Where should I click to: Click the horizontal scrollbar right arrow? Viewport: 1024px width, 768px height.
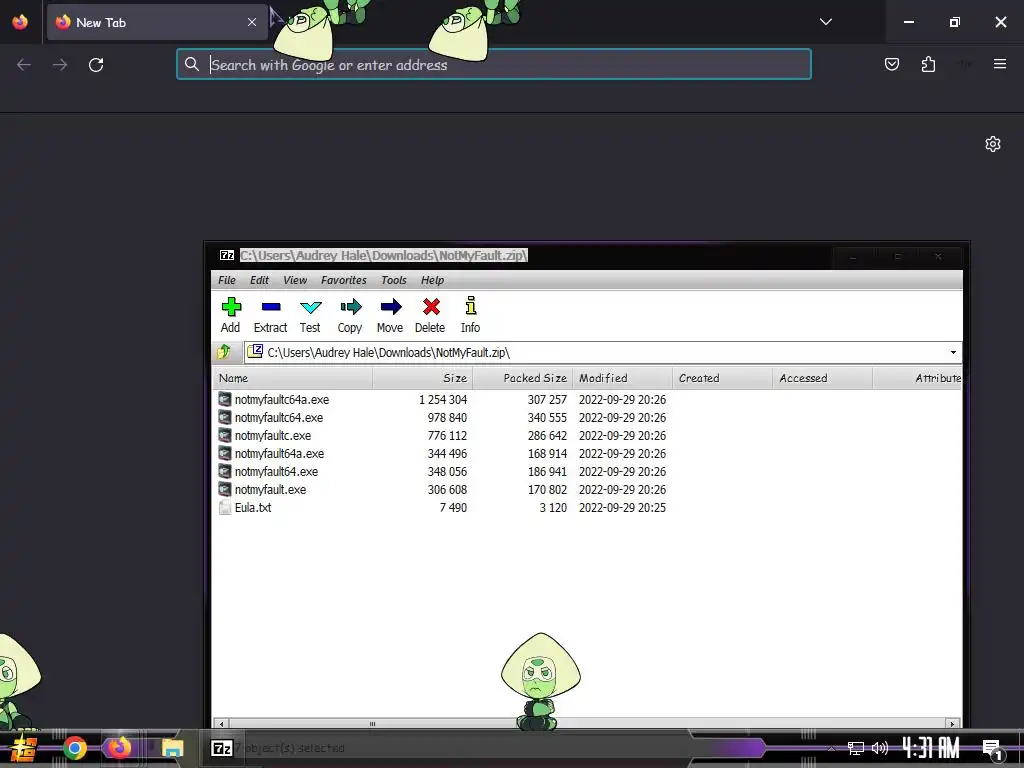coord(952,724)
